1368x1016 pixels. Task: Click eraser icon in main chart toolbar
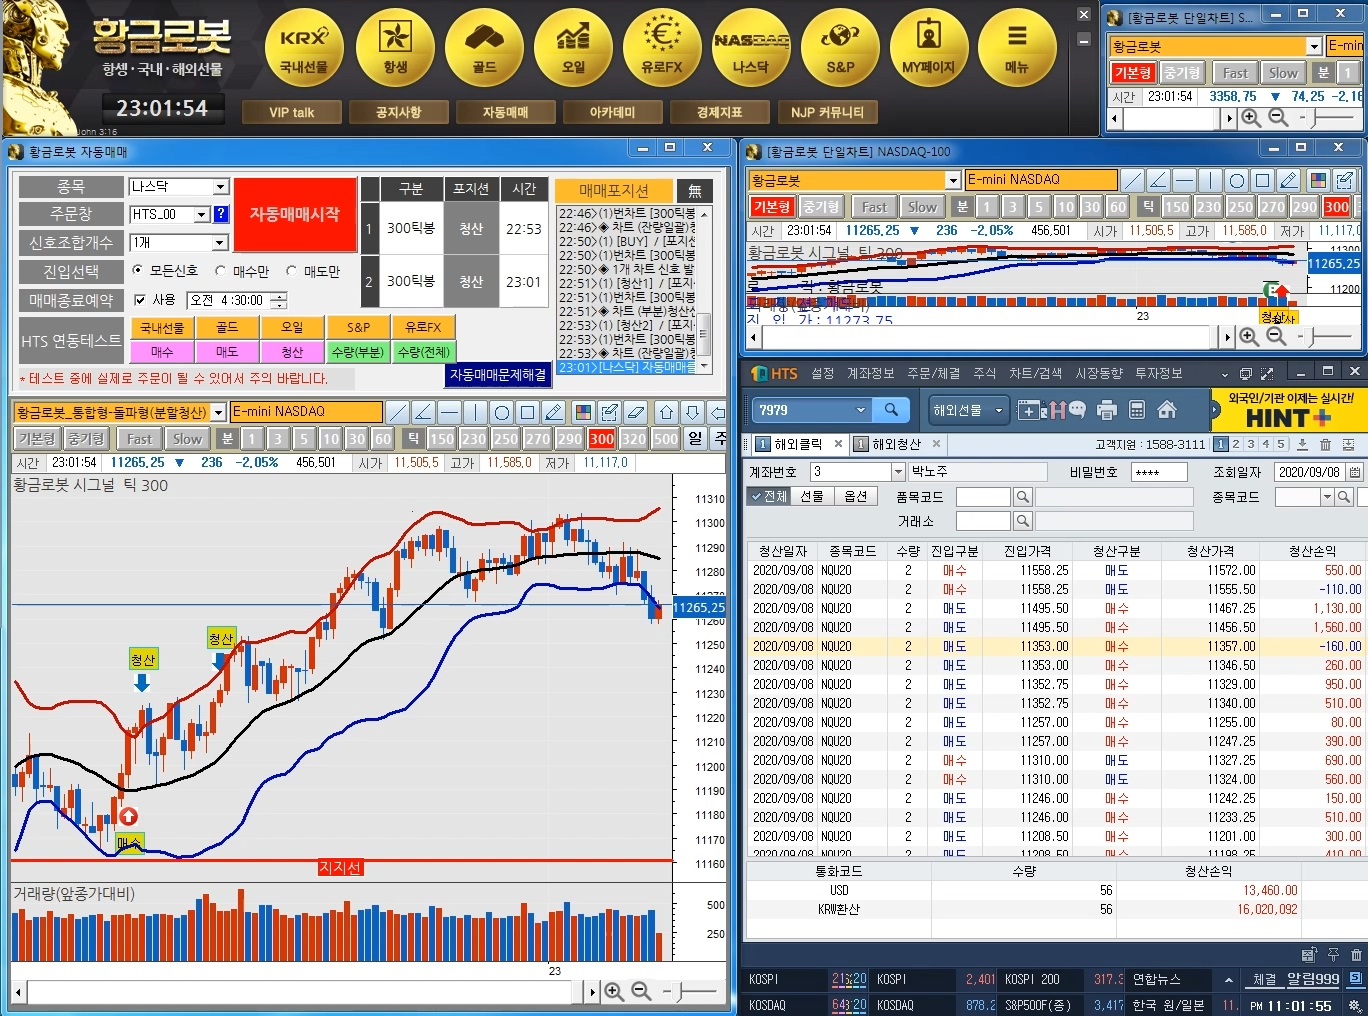(x=635, y=412)
